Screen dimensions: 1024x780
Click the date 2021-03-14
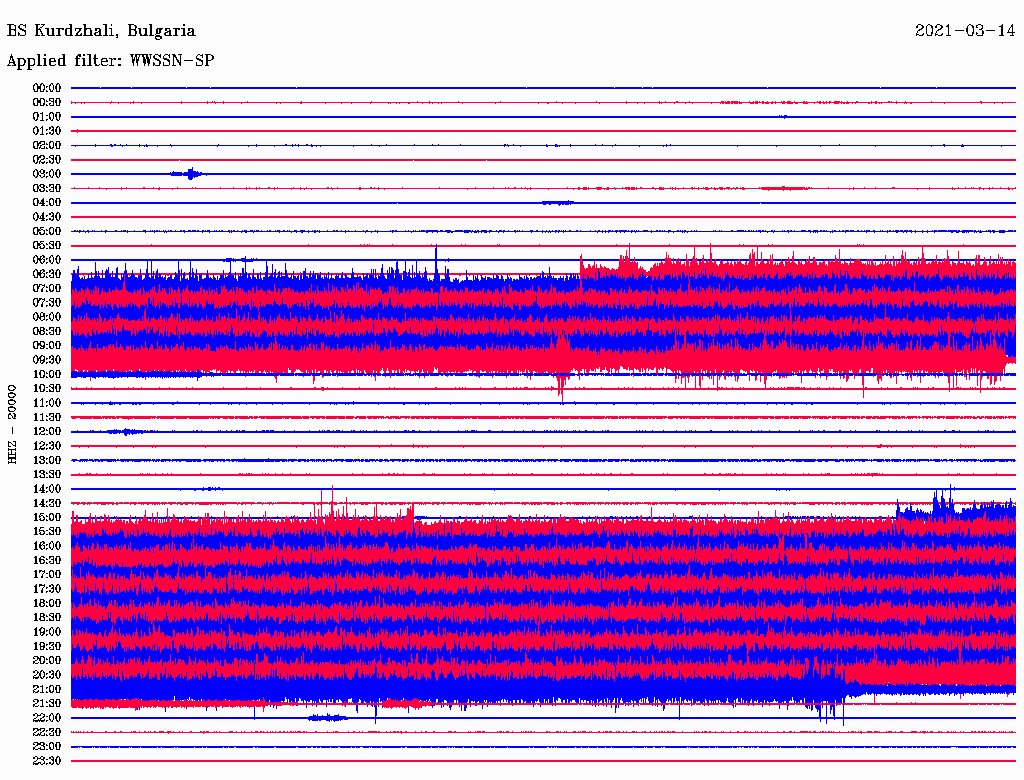click(964, 31)
